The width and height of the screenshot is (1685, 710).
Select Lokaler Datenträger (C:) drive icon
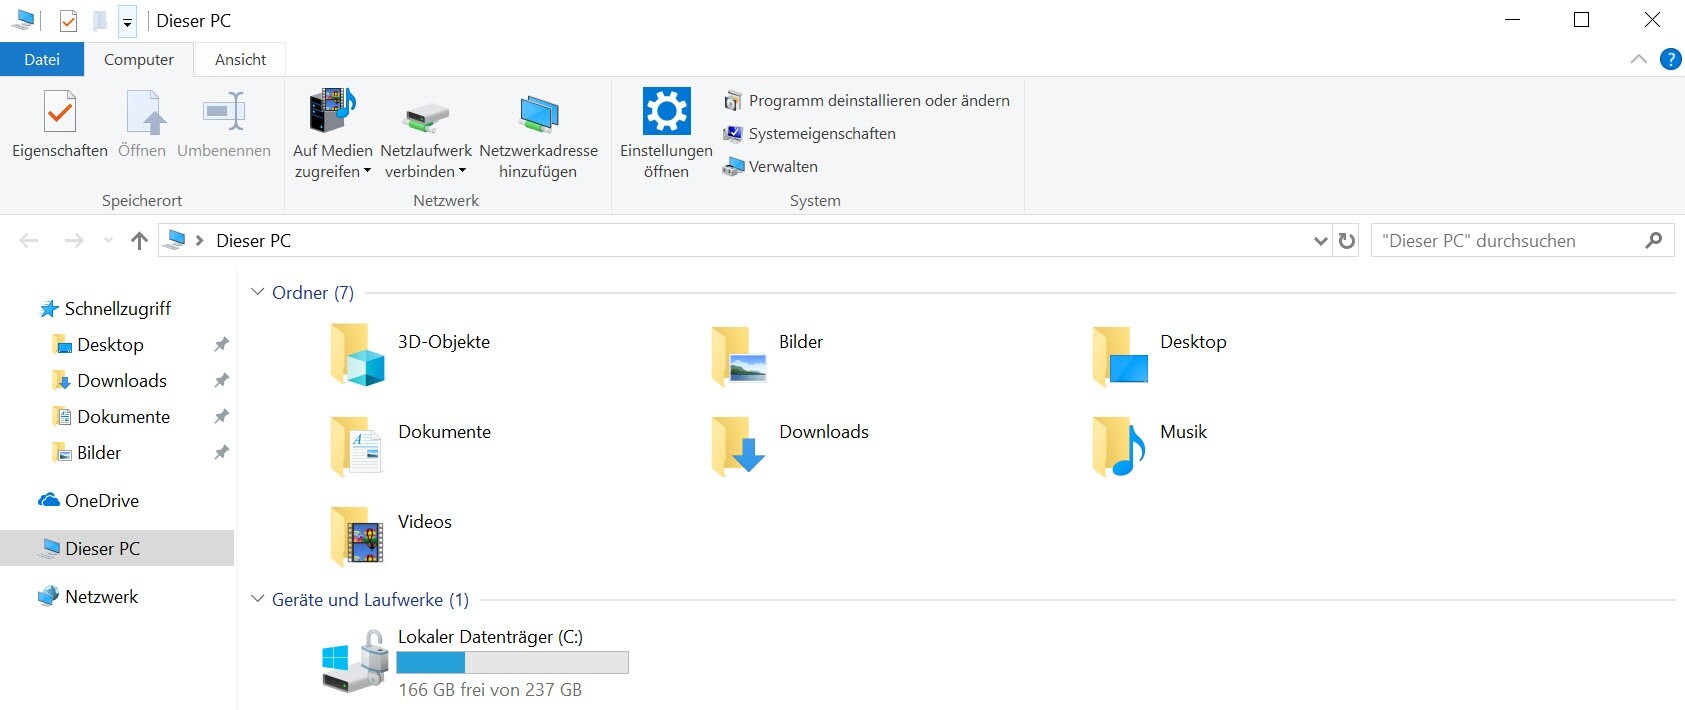click(355, 661)
